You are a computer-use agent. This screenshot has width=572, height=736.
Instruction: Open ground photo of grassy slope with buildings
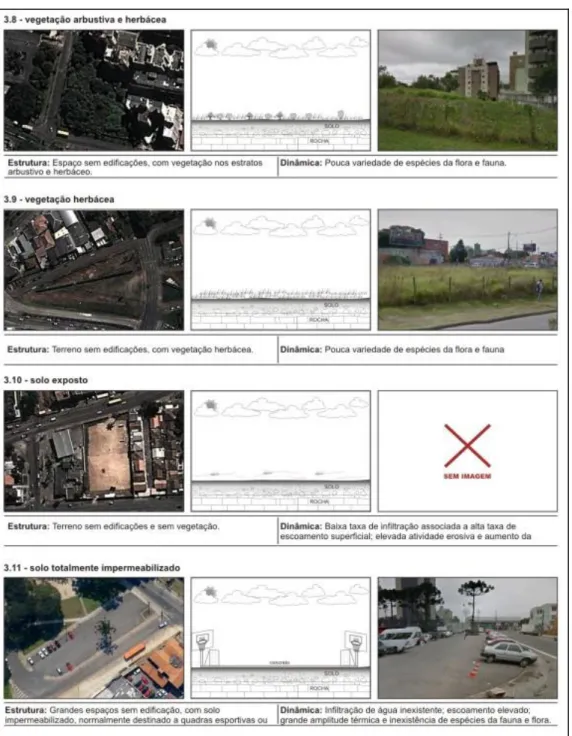pyautogui.click(x=468, y=90)
